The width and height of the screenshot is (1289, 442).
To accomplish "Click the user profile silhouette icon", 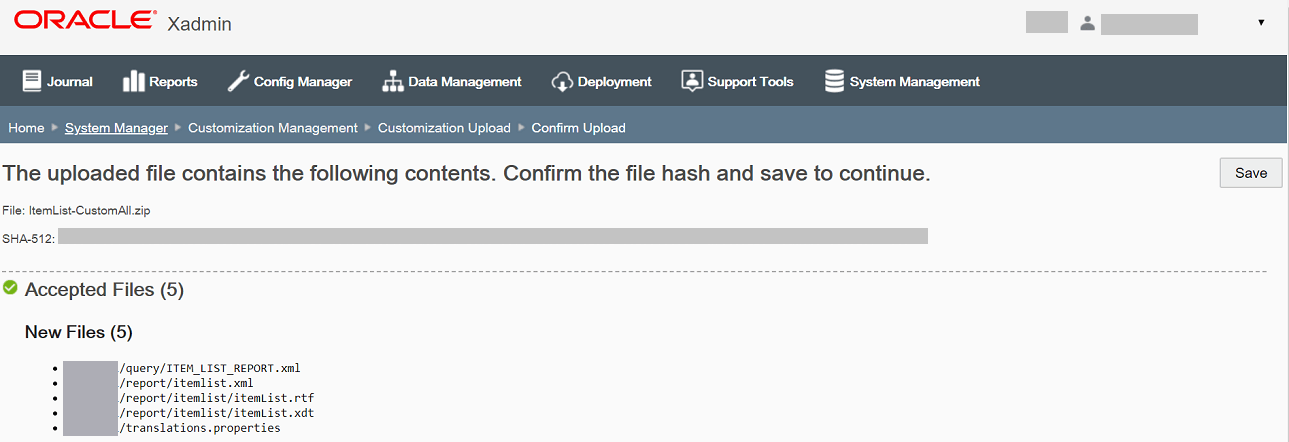I will [1088, 23].
